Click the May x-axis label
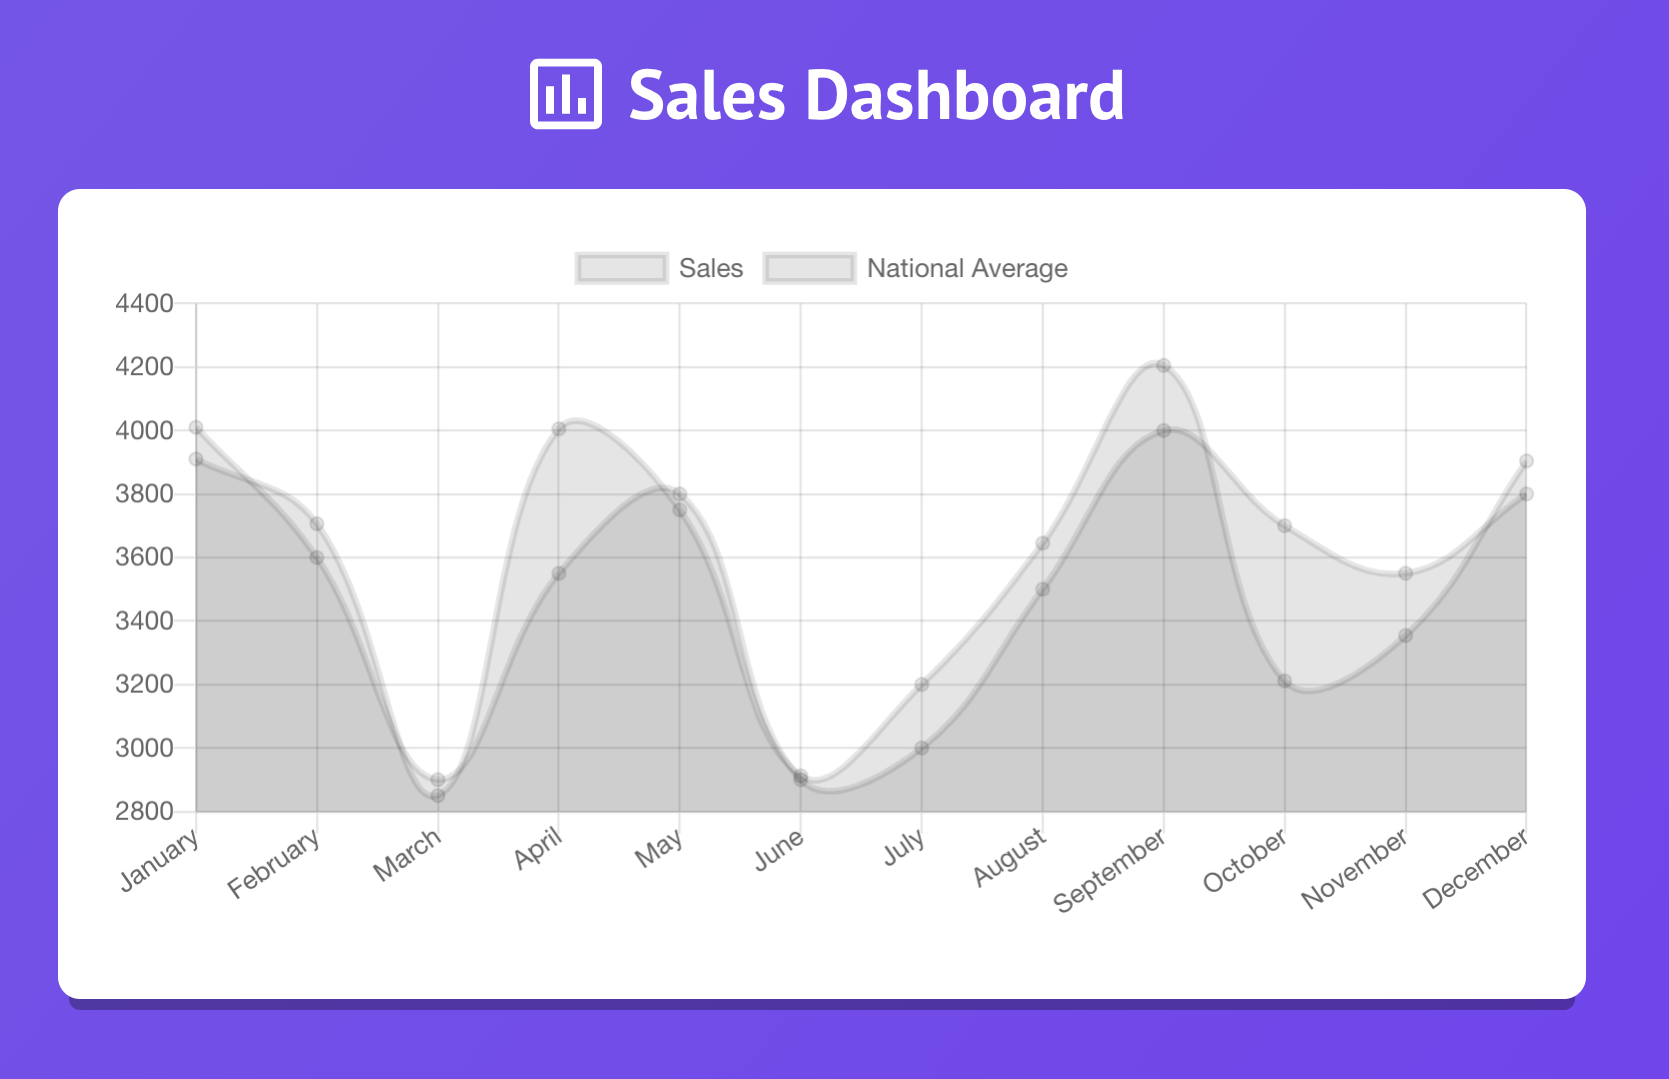This screenshot has height=1079, width=1669. click(x=660, y=848)
